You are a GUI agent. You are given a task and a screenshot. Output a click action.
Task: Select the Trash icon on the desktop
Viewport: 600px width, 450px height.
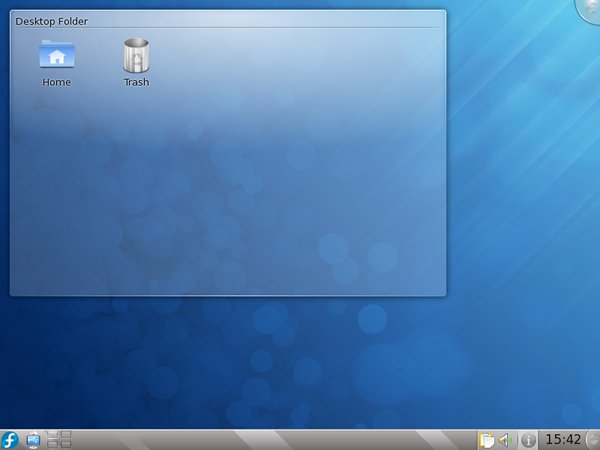(x=136, y=55)
